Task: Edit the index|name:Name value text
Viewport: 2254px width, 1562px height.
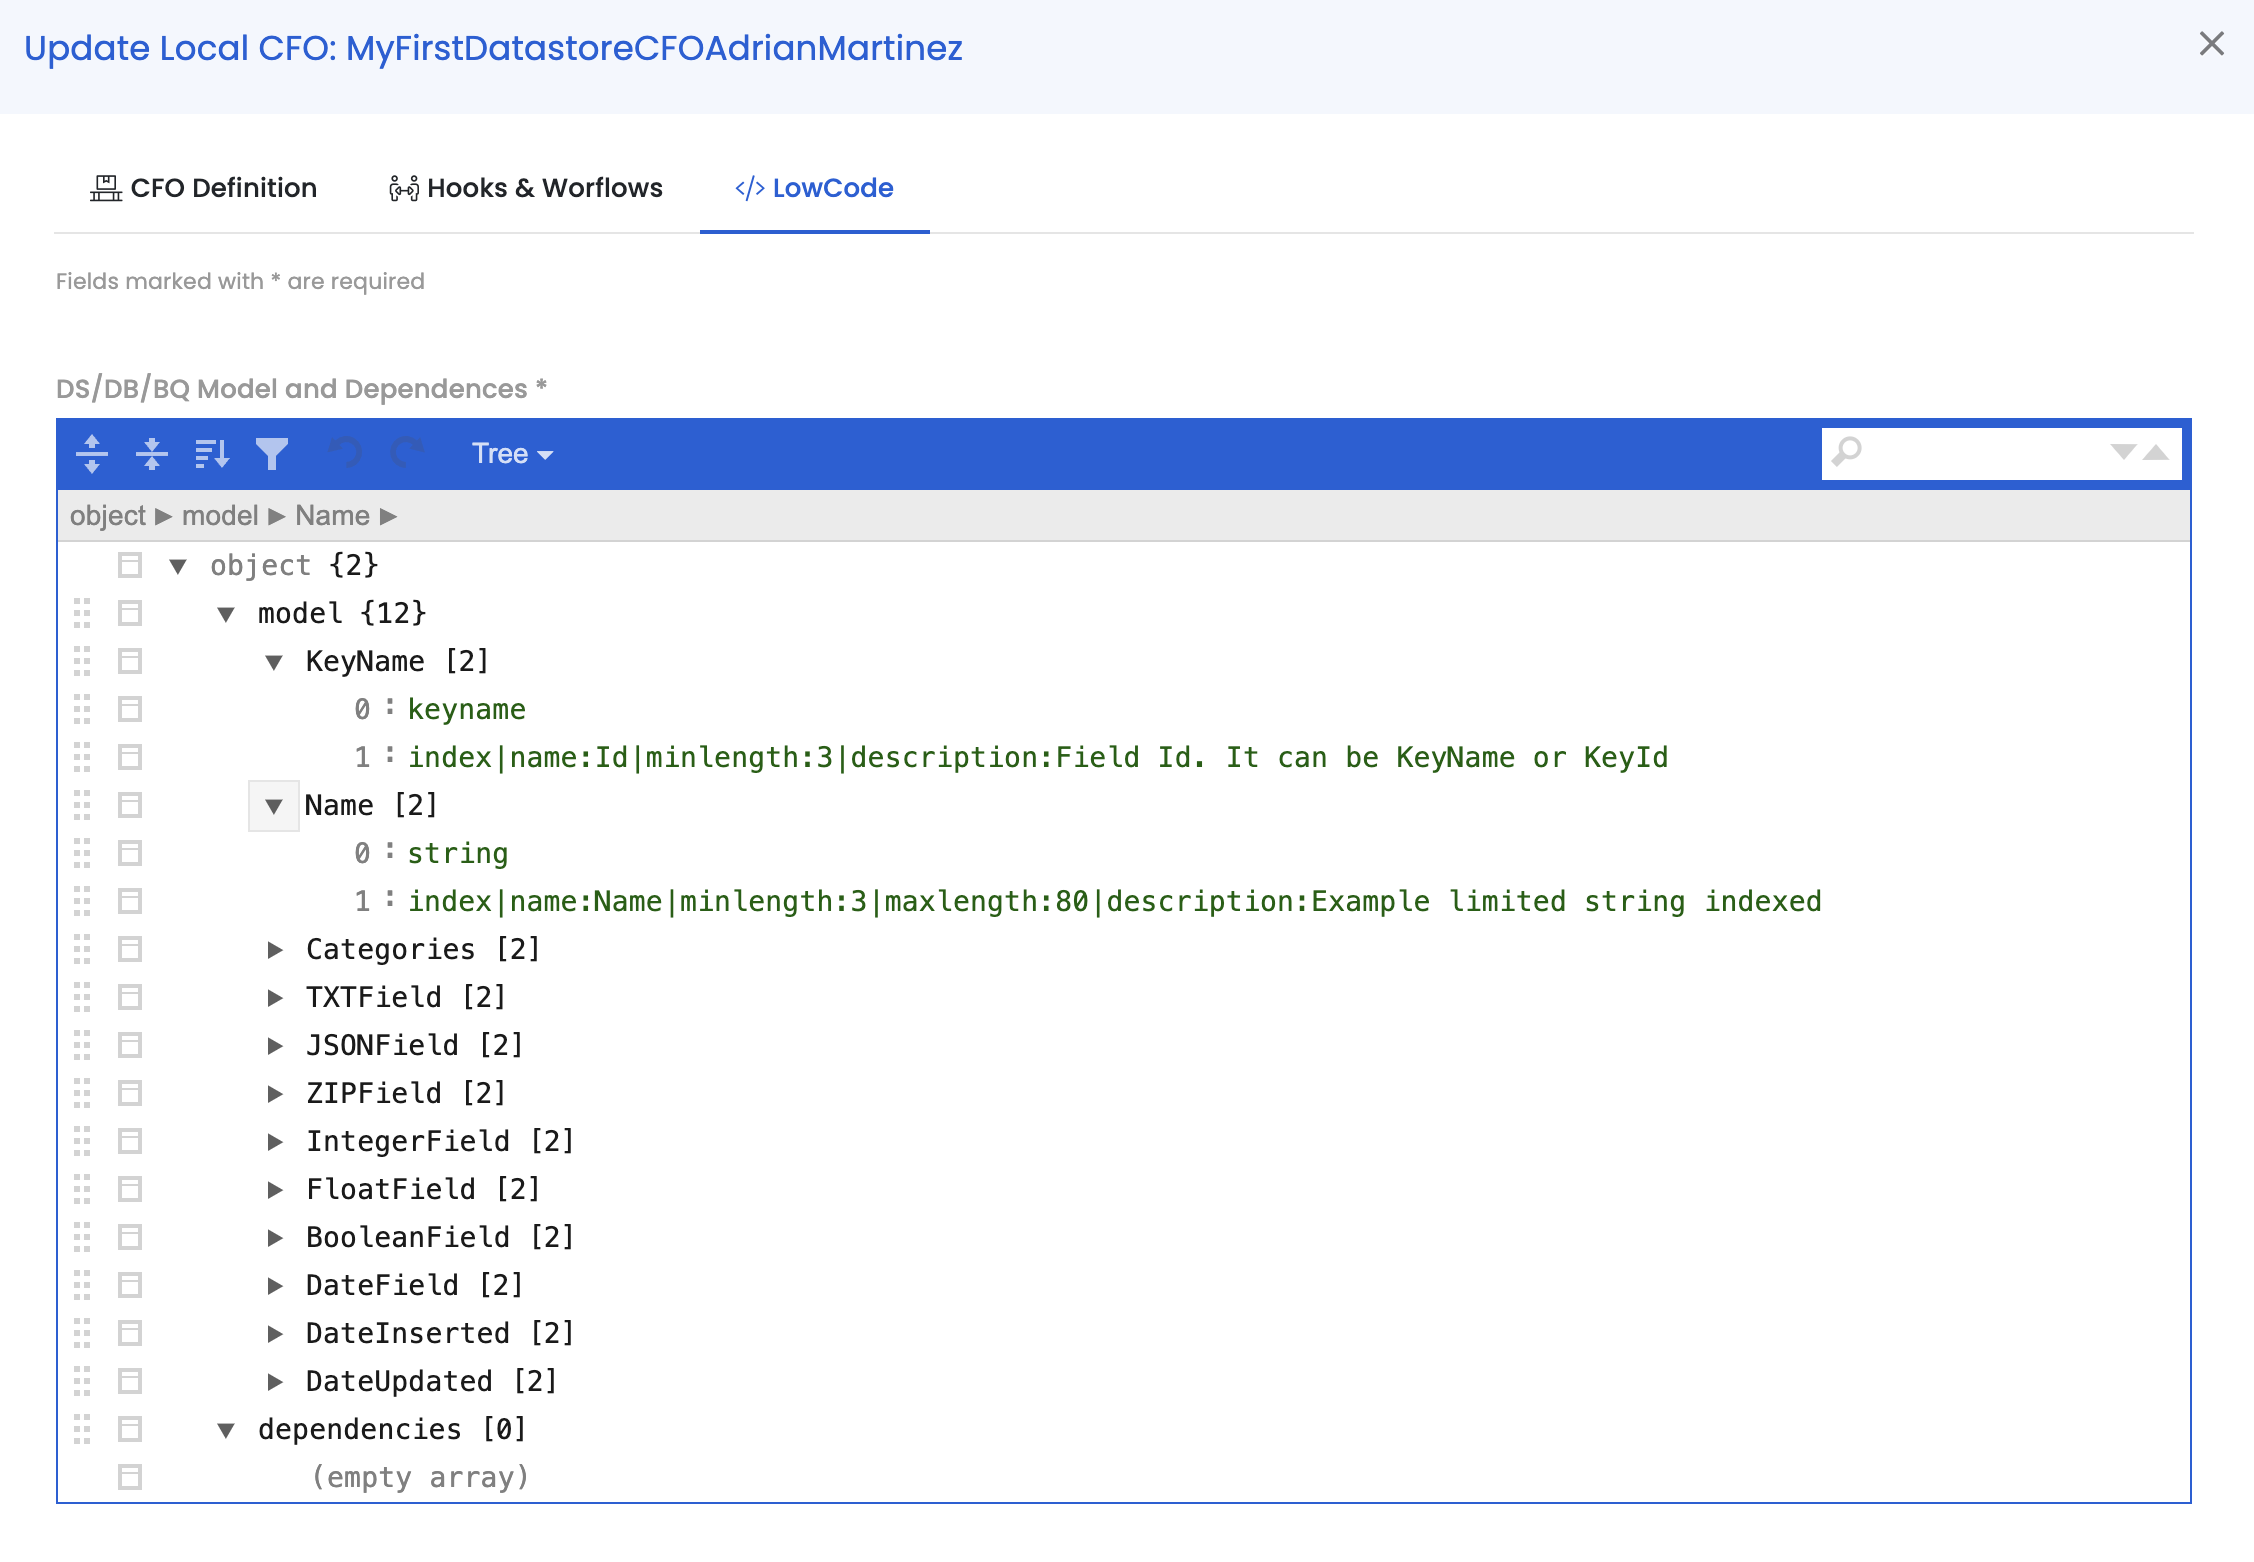Action: 1114,901
